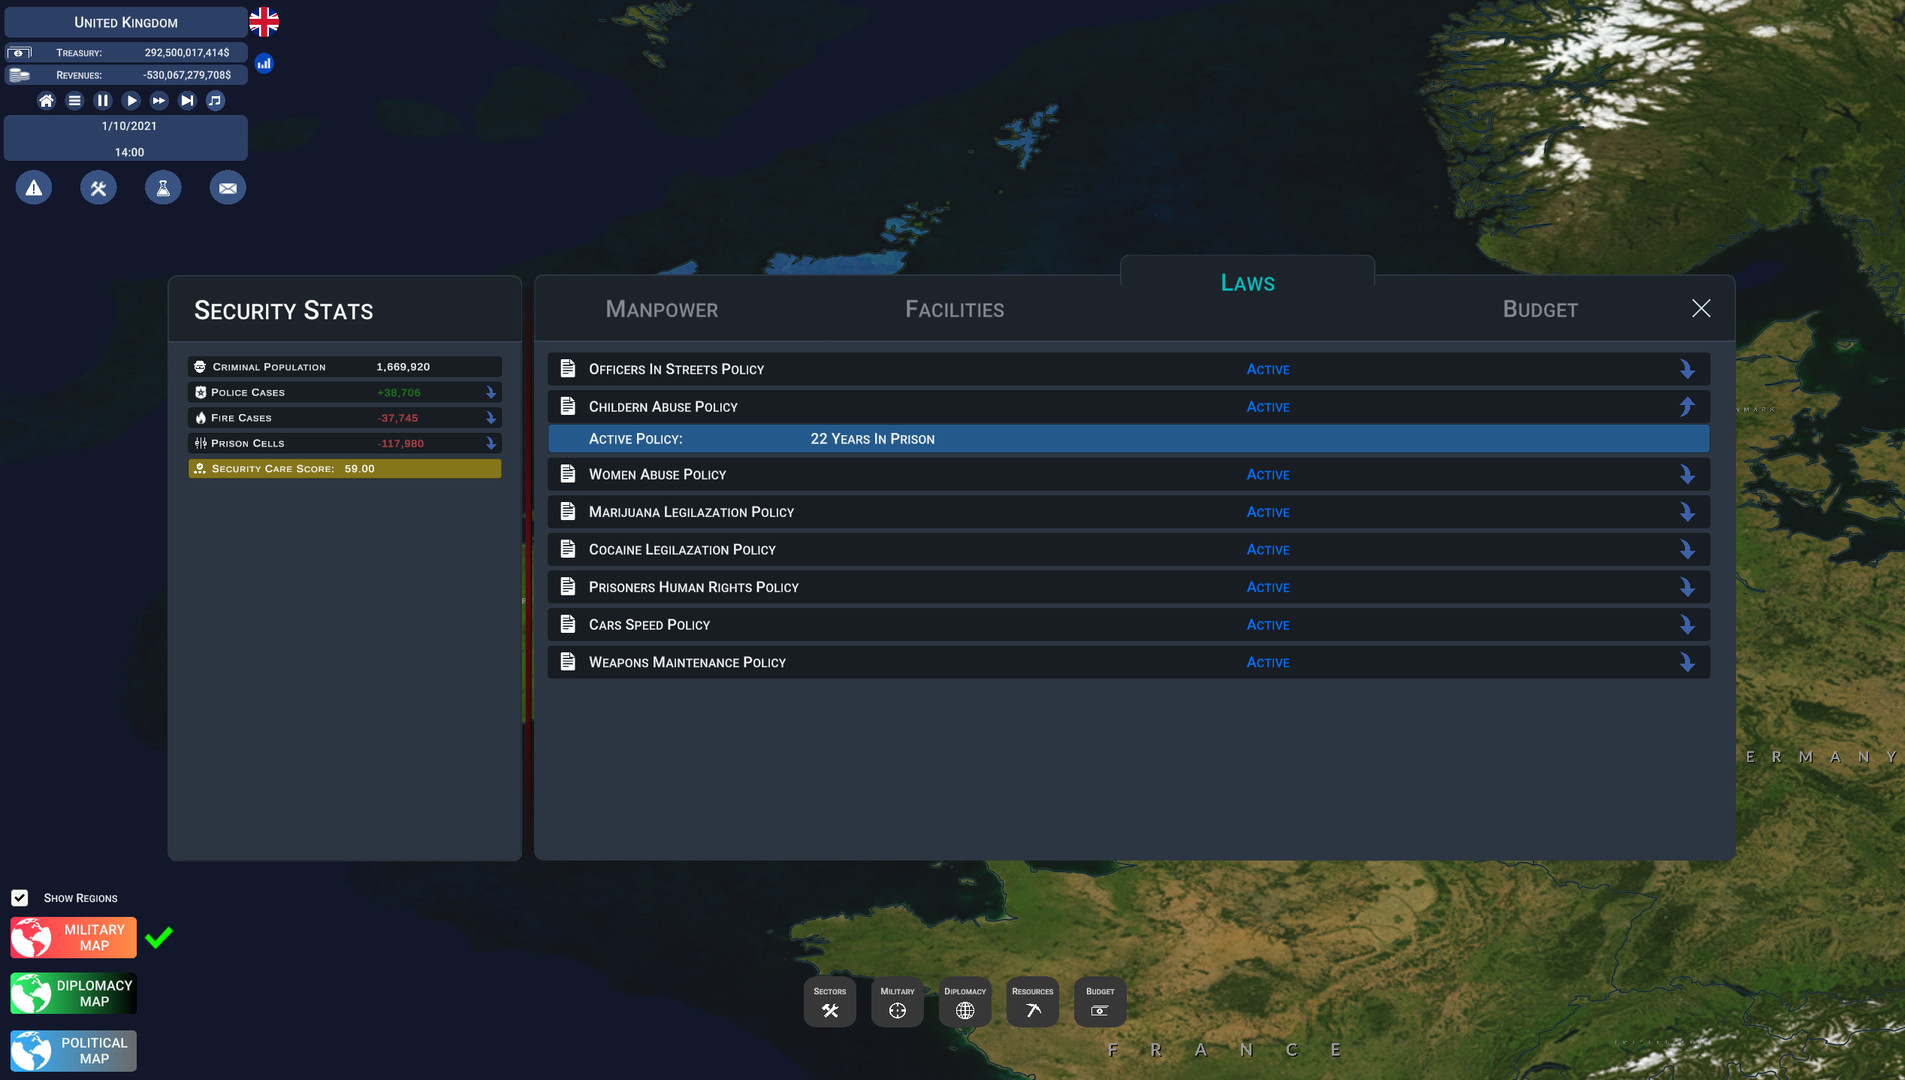Click the home icon in top toolbar
This screenshot has width=1905, height=1080.
(x=46, y=100)
